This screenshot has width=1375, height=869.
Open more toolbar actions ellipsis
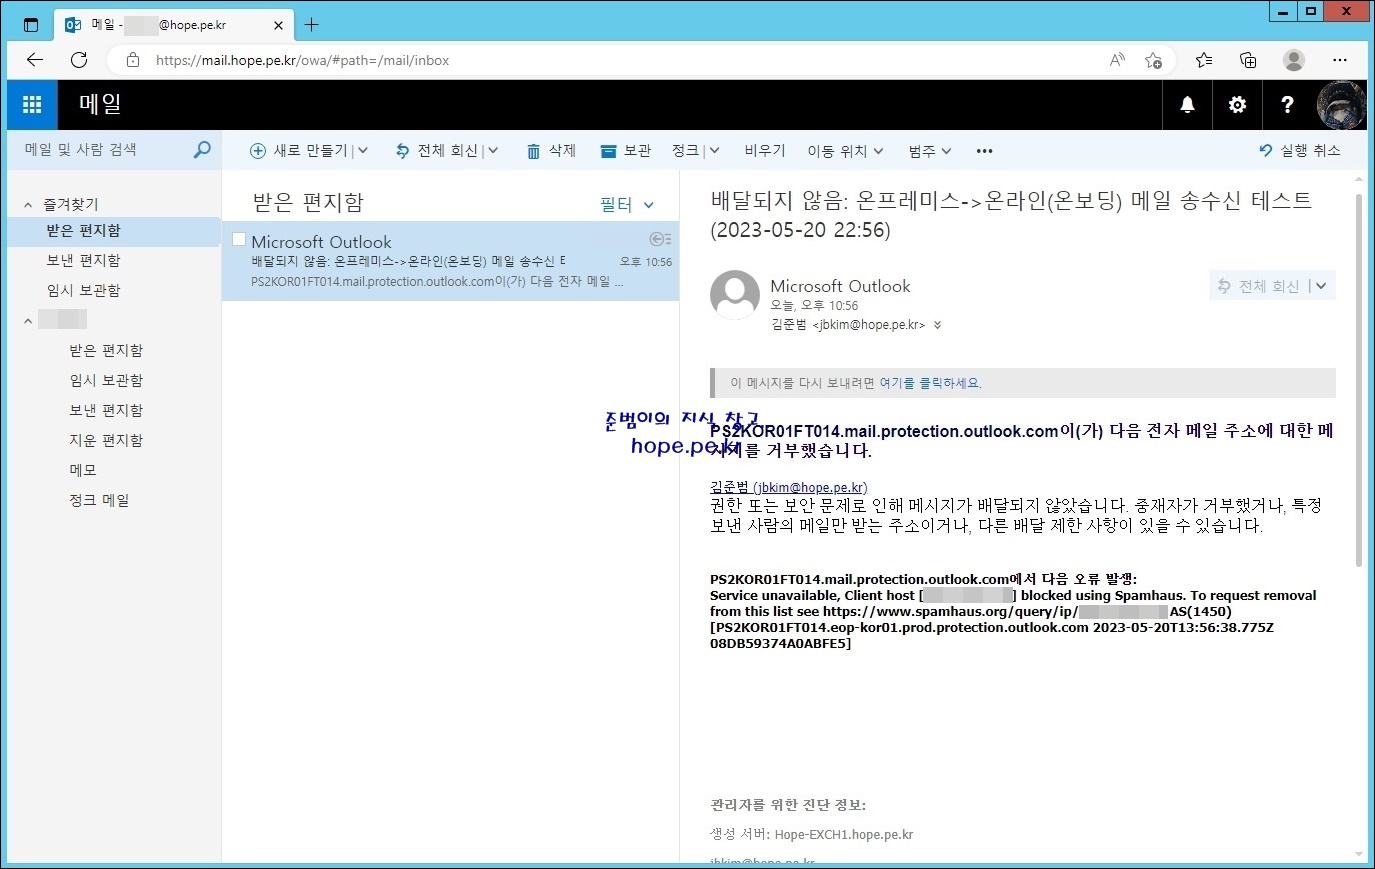click(x=985, y=151)
